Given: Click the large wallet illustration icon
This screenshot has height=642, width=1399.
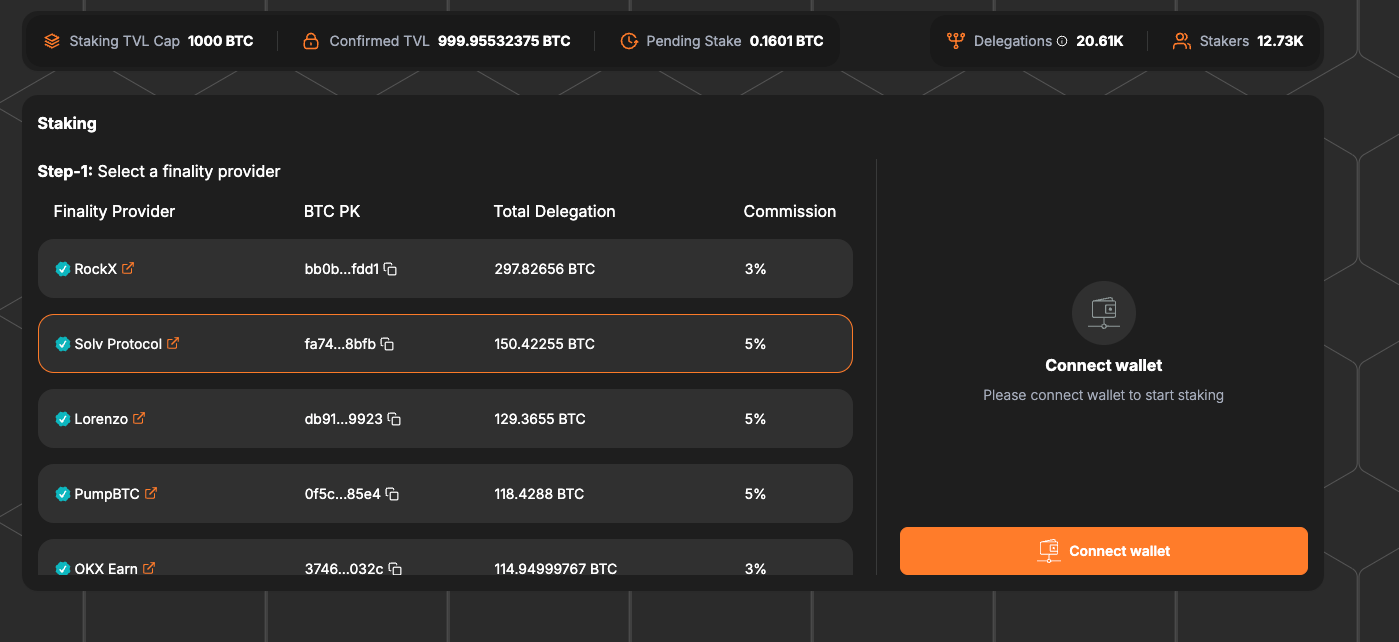Looking at the screenshot, I should (x=1104, y=313).
